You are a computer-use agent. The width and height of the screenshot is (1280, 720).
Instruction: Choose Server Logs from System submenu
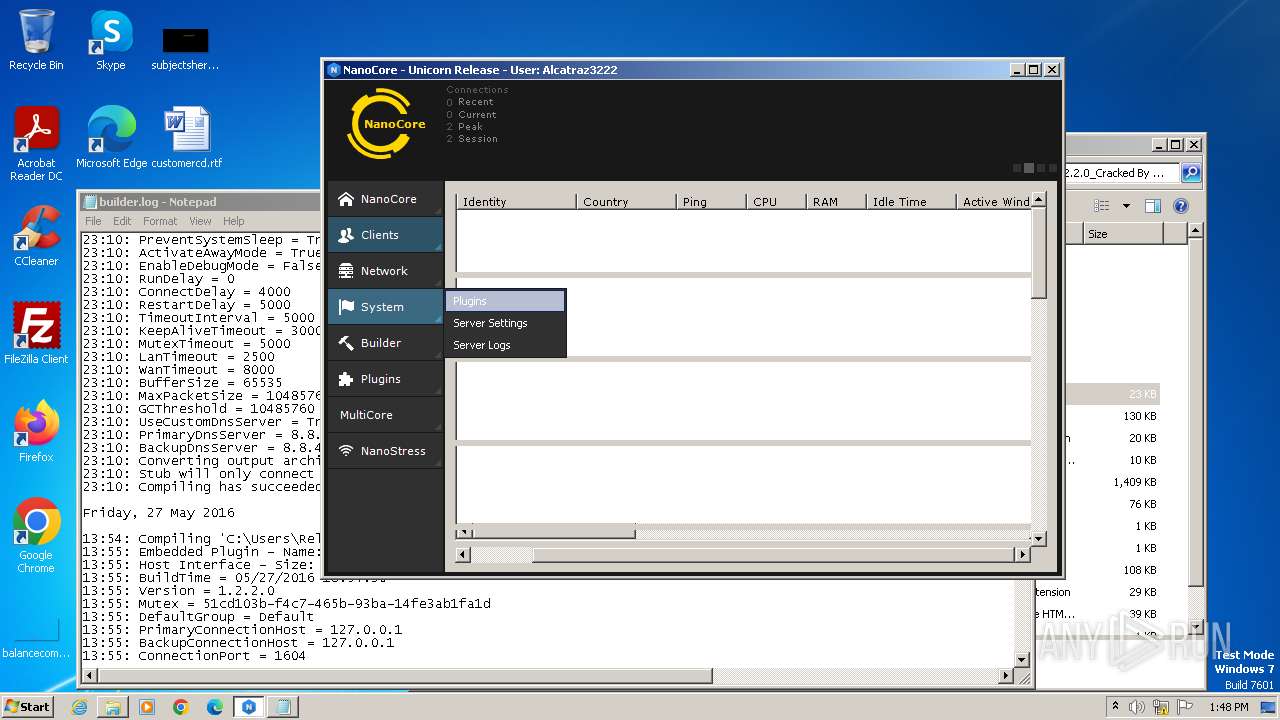(506, 345)
